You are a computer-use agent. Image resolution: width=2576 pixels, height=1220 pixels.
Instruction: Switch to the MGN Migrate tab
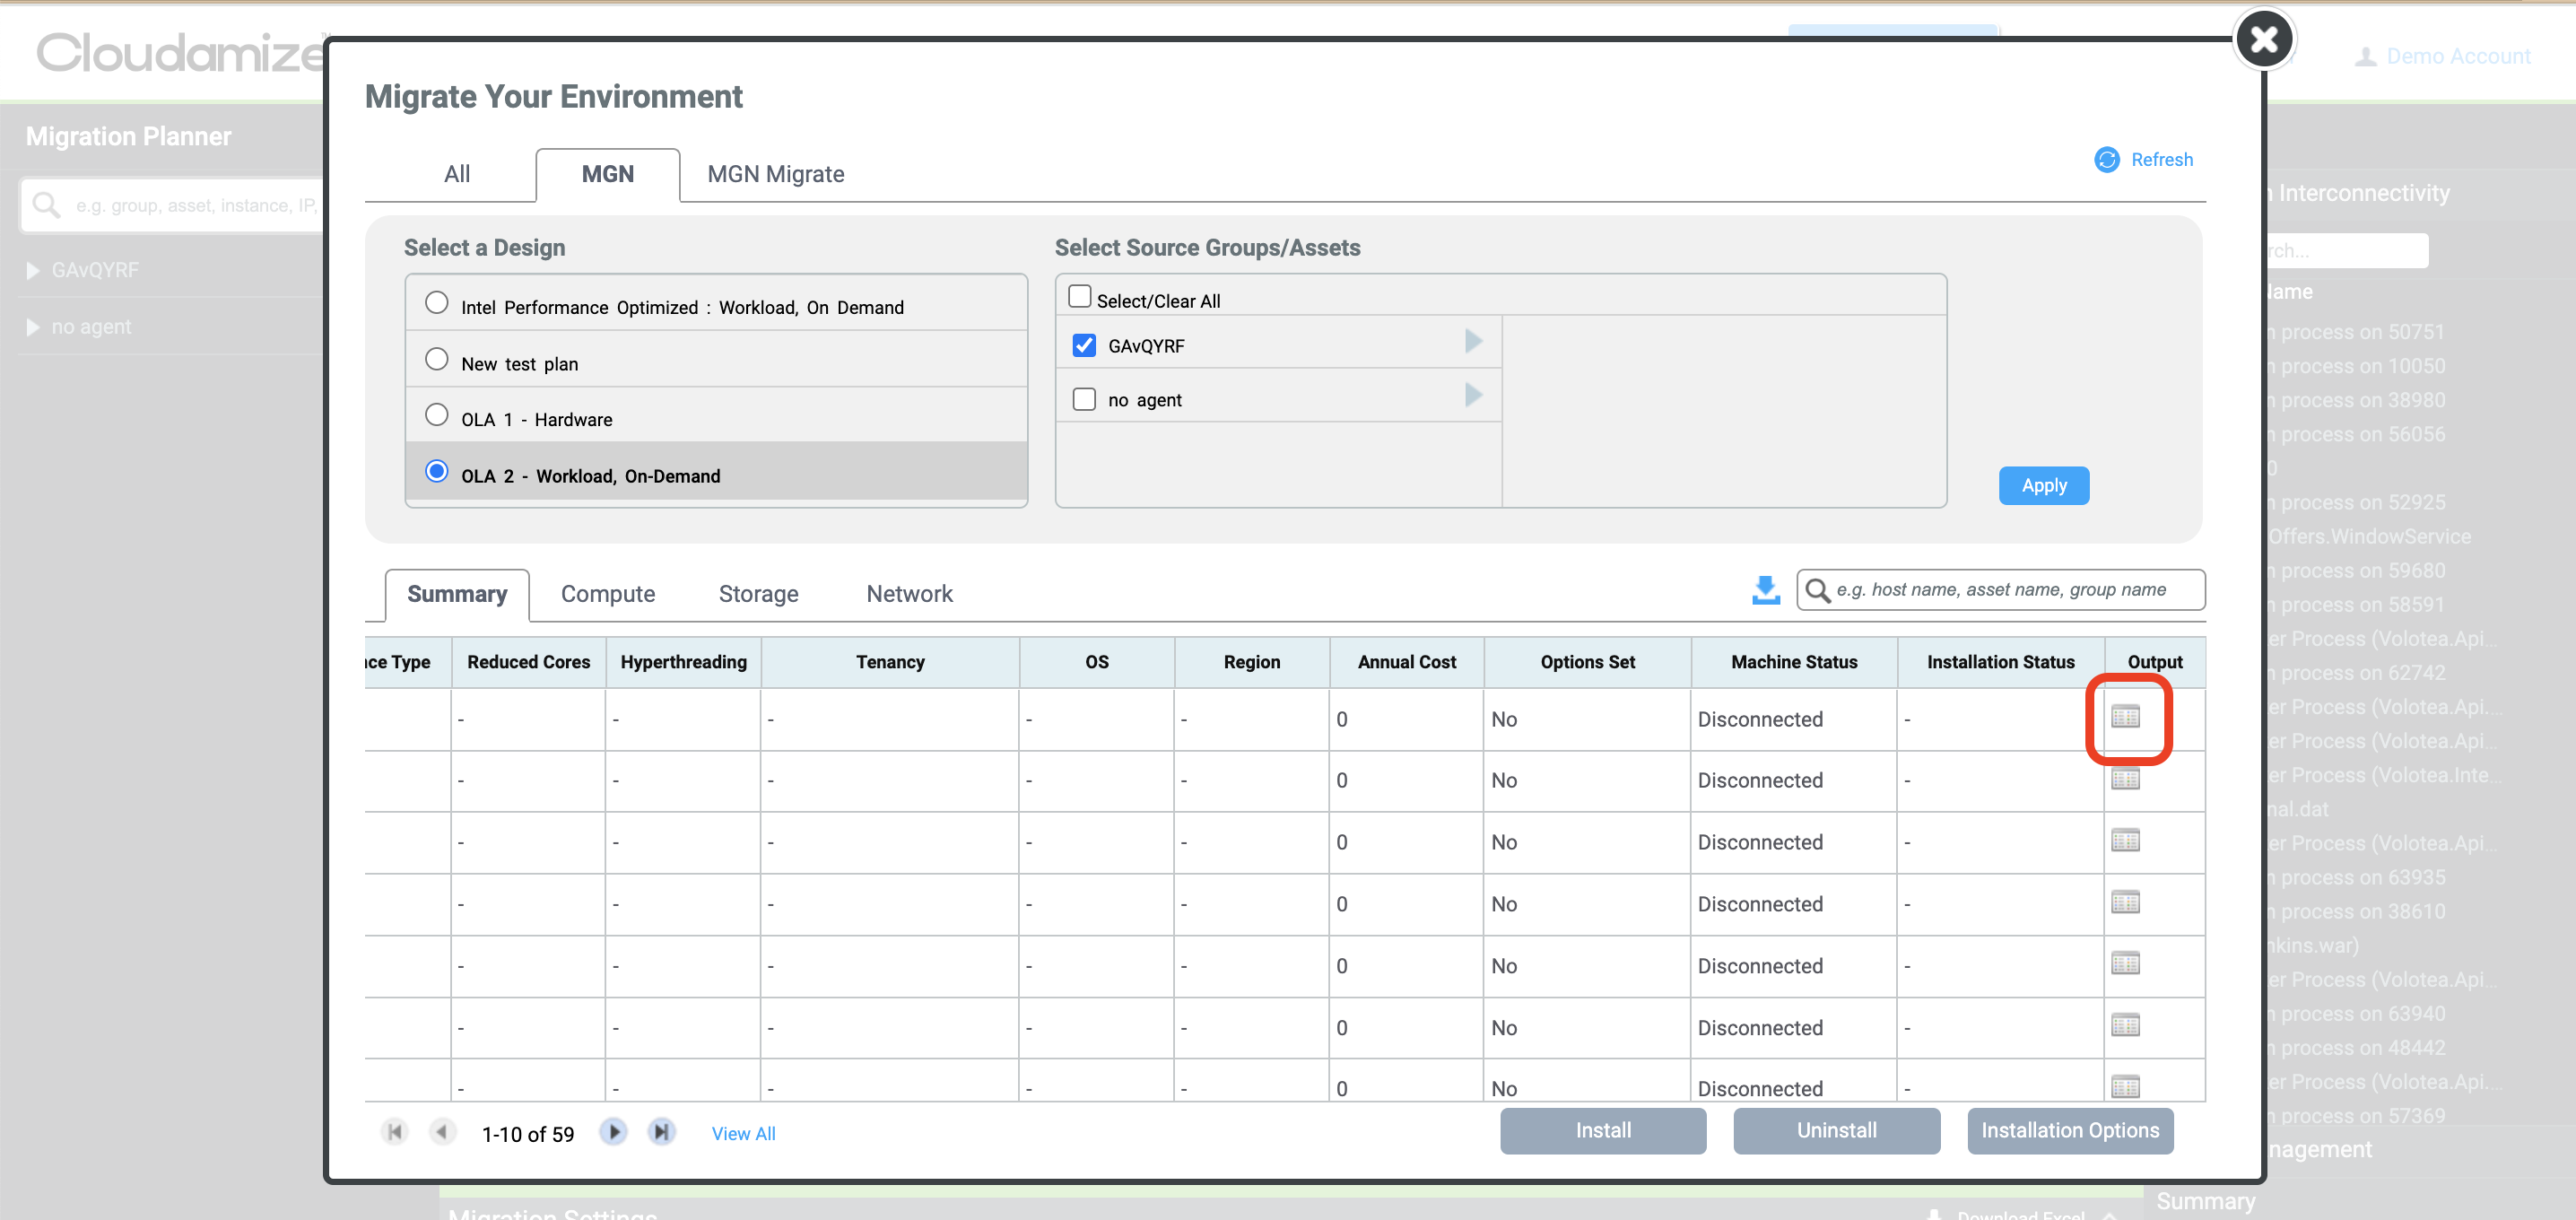point(776,174)
